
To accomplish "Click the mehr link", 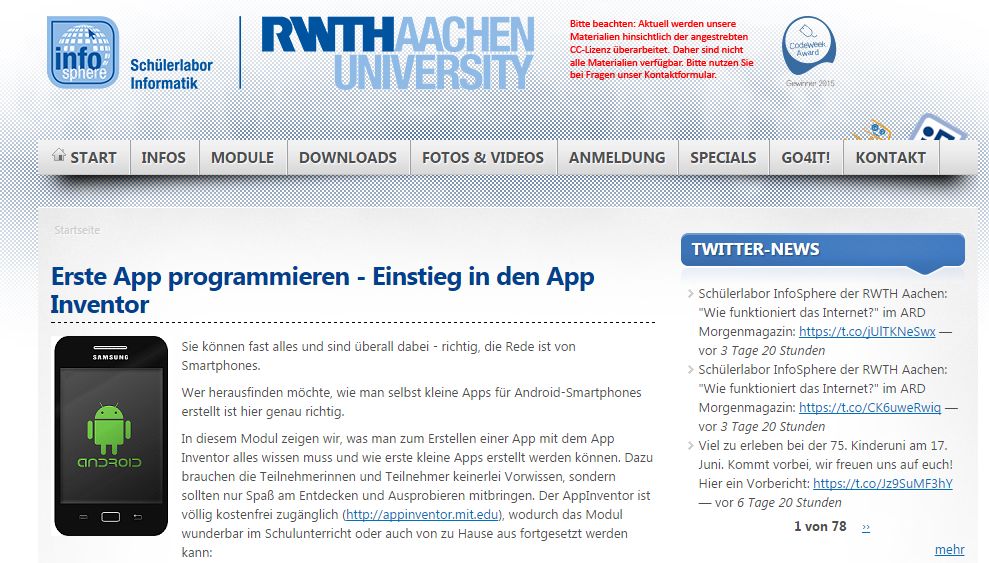I will click(949, 549).
